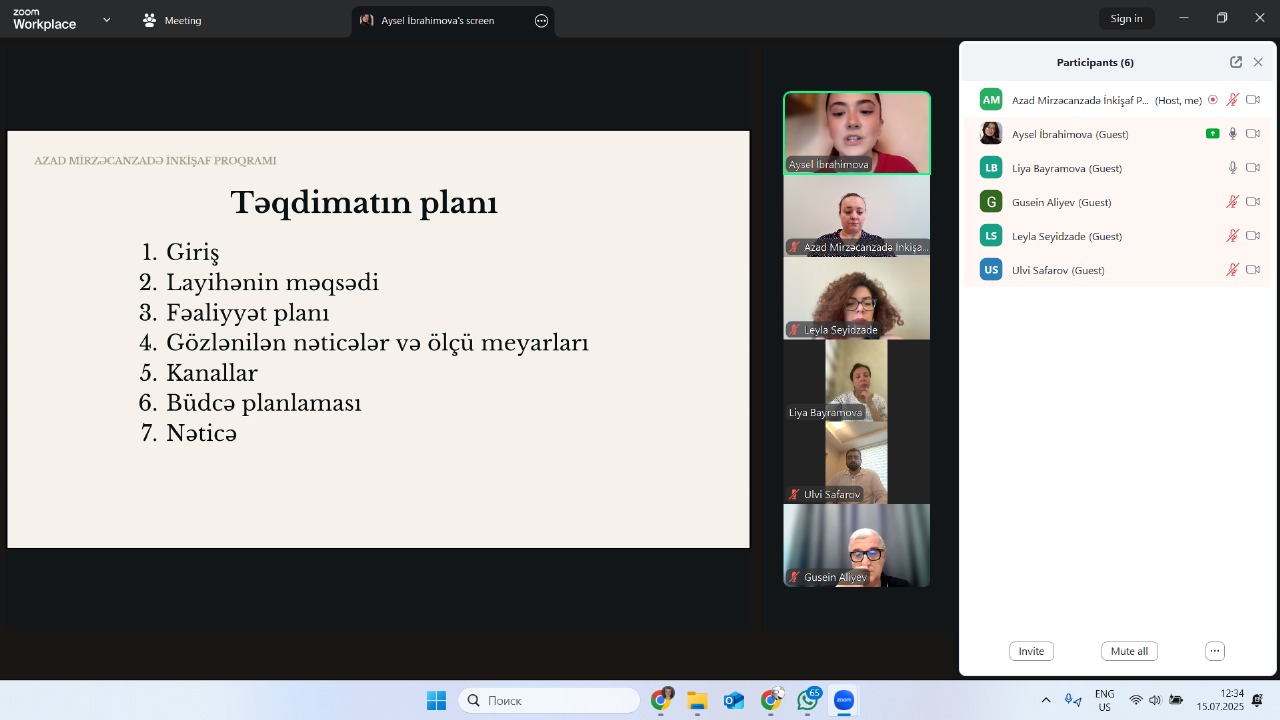
Task: Toggle Liya Bayramova's microphone in participants list
Action: click(x=1233, y=168)
